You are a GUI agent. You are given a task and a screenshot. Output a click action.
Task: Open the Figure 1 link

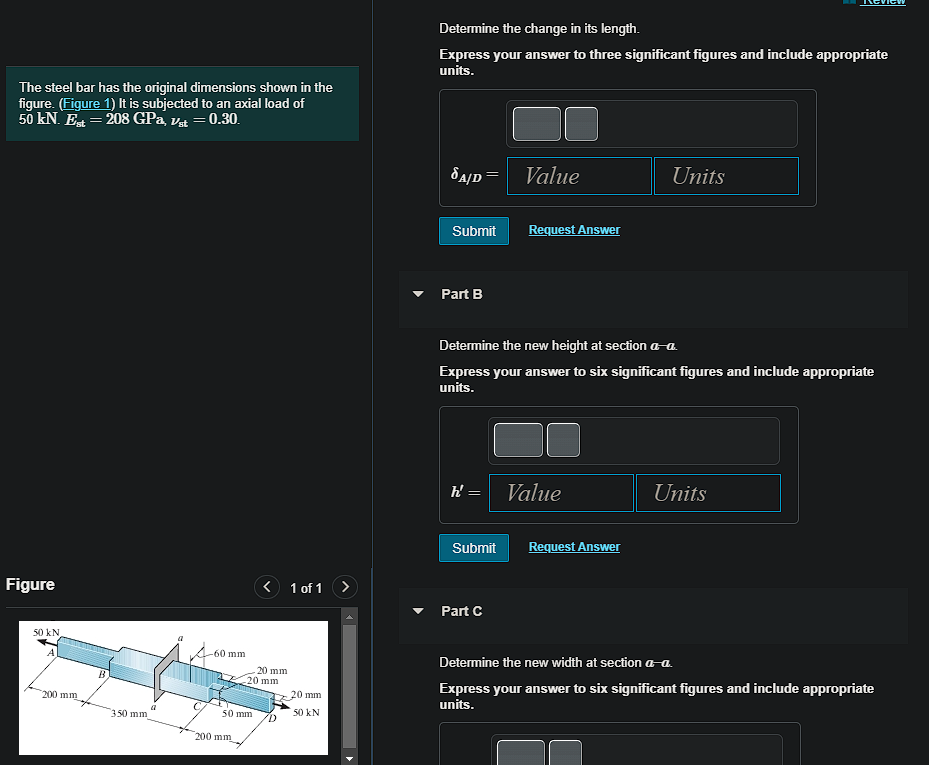point(87,103)
